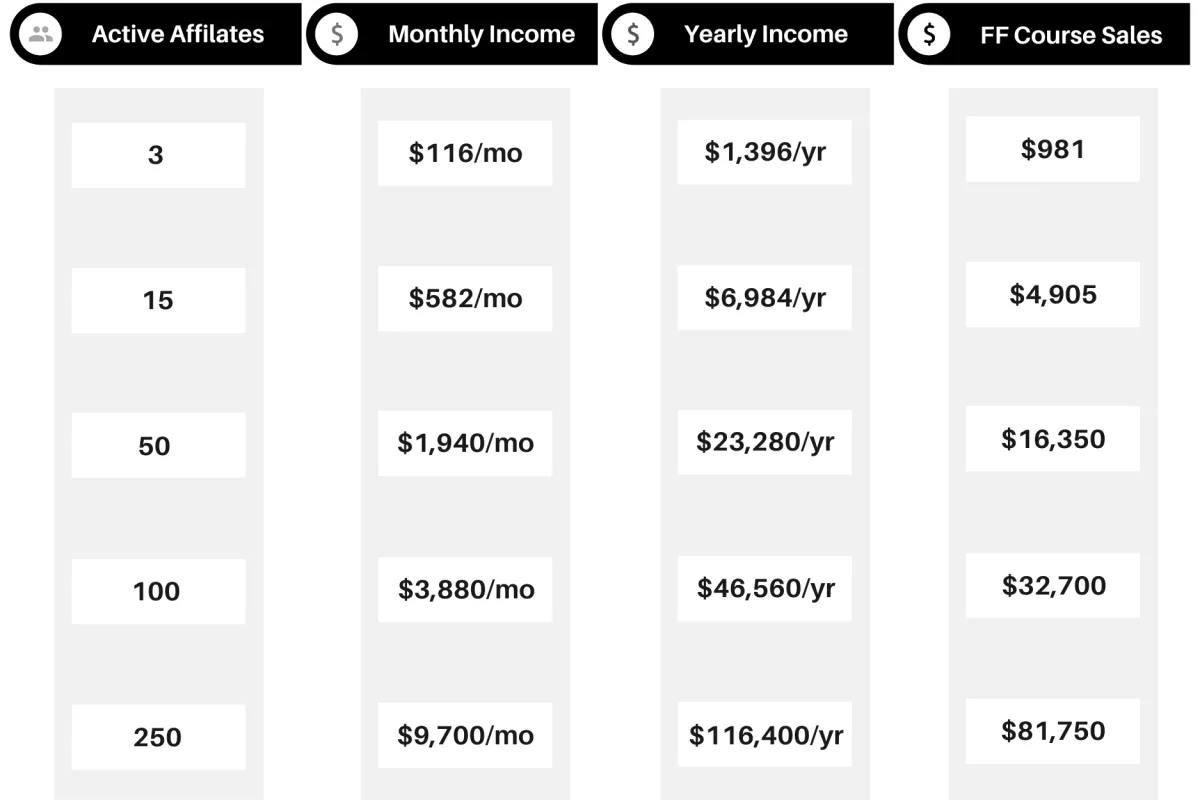Select the 250 affiliates cell
This screenshot has height=800, width=1200.
[158, 737]
